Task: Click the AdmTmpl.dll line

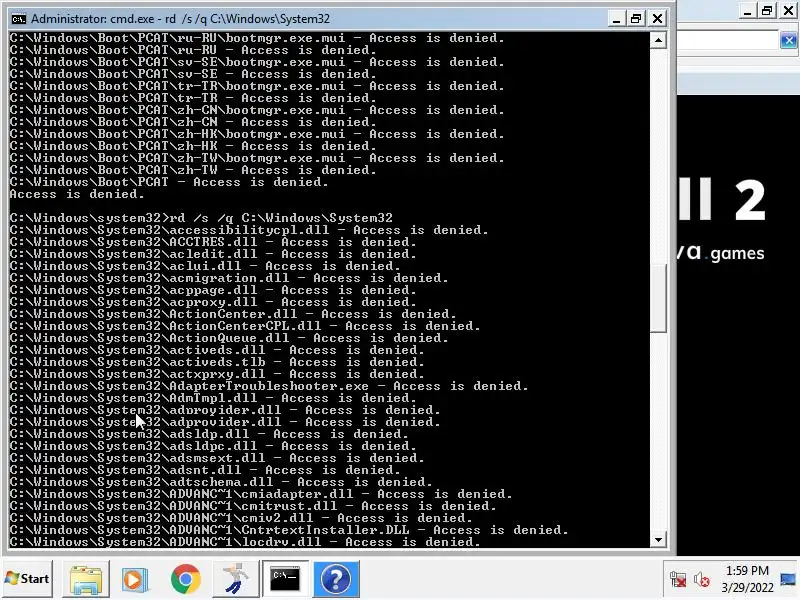Action: 213,398
